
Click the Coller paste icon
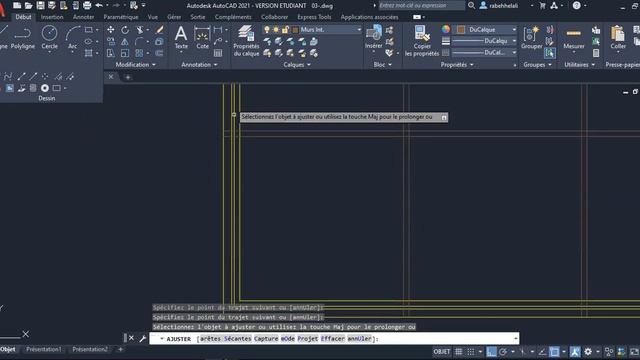pyautogui.click(x=618, y=38)
